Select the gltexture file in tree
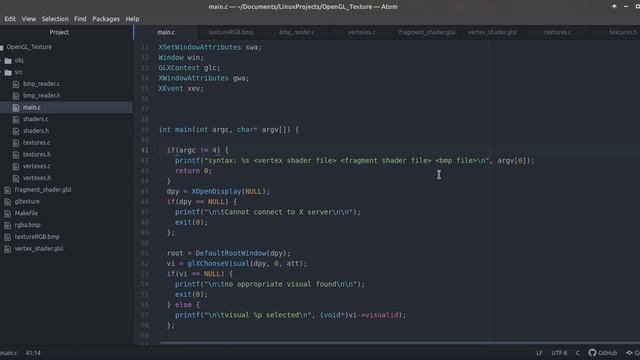Image resolution: width=640 pixels, height=360 pixels. click(27, 202)
